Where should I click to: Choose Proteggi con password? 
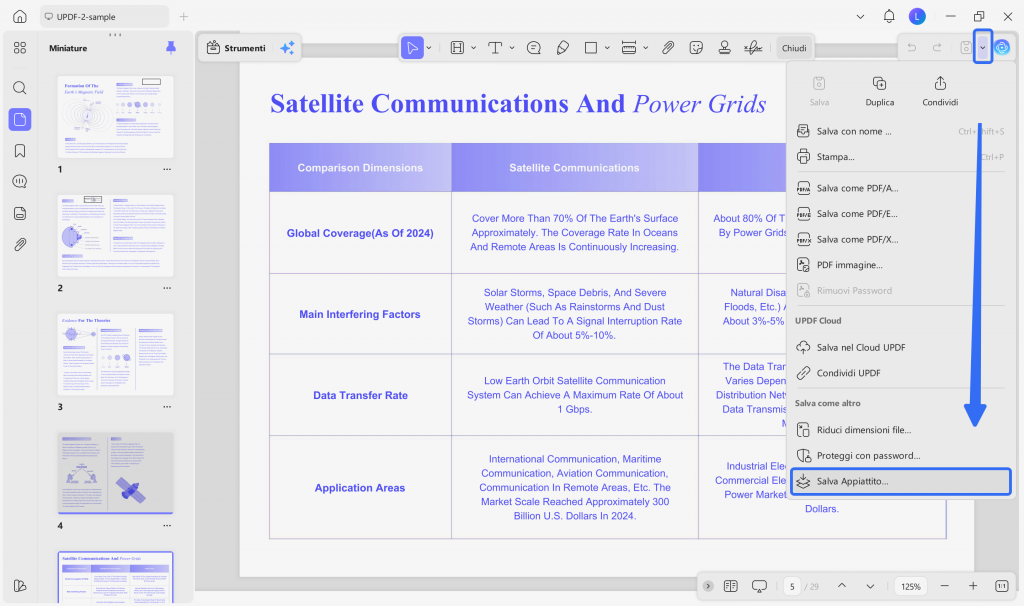pos(901,456)
